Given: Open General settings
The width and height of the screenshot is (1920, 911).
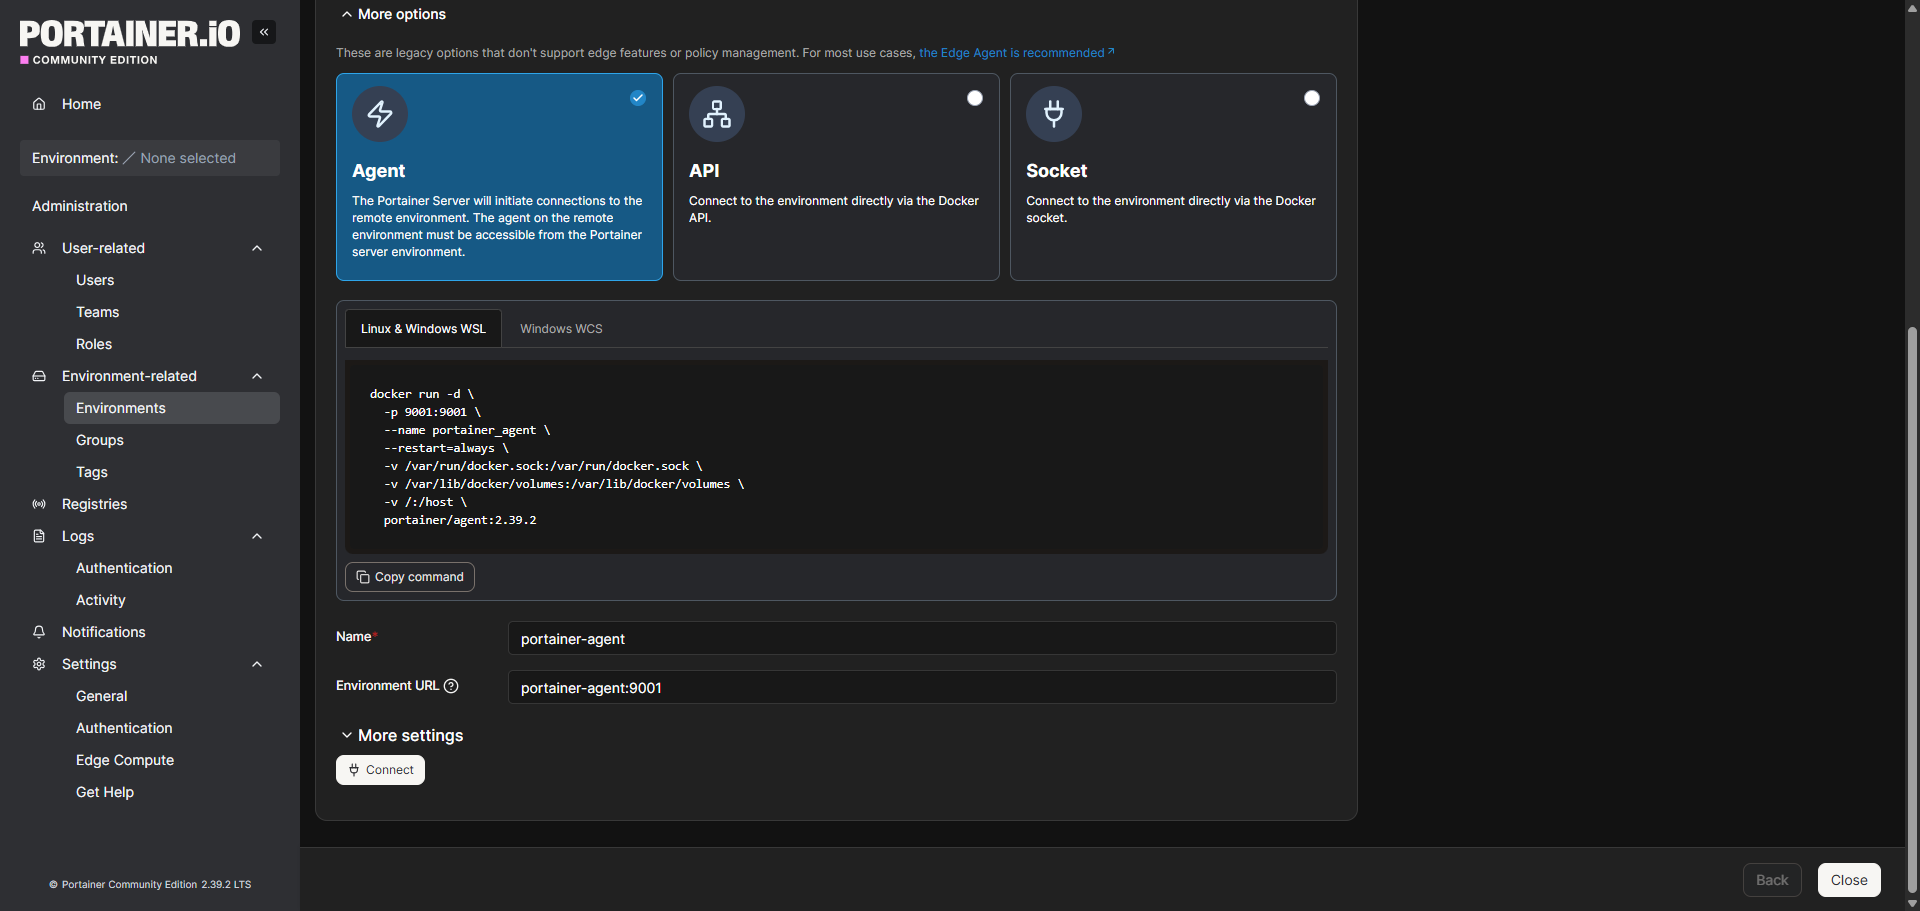Looking at the screenshot, I should (x=102, y=696).
